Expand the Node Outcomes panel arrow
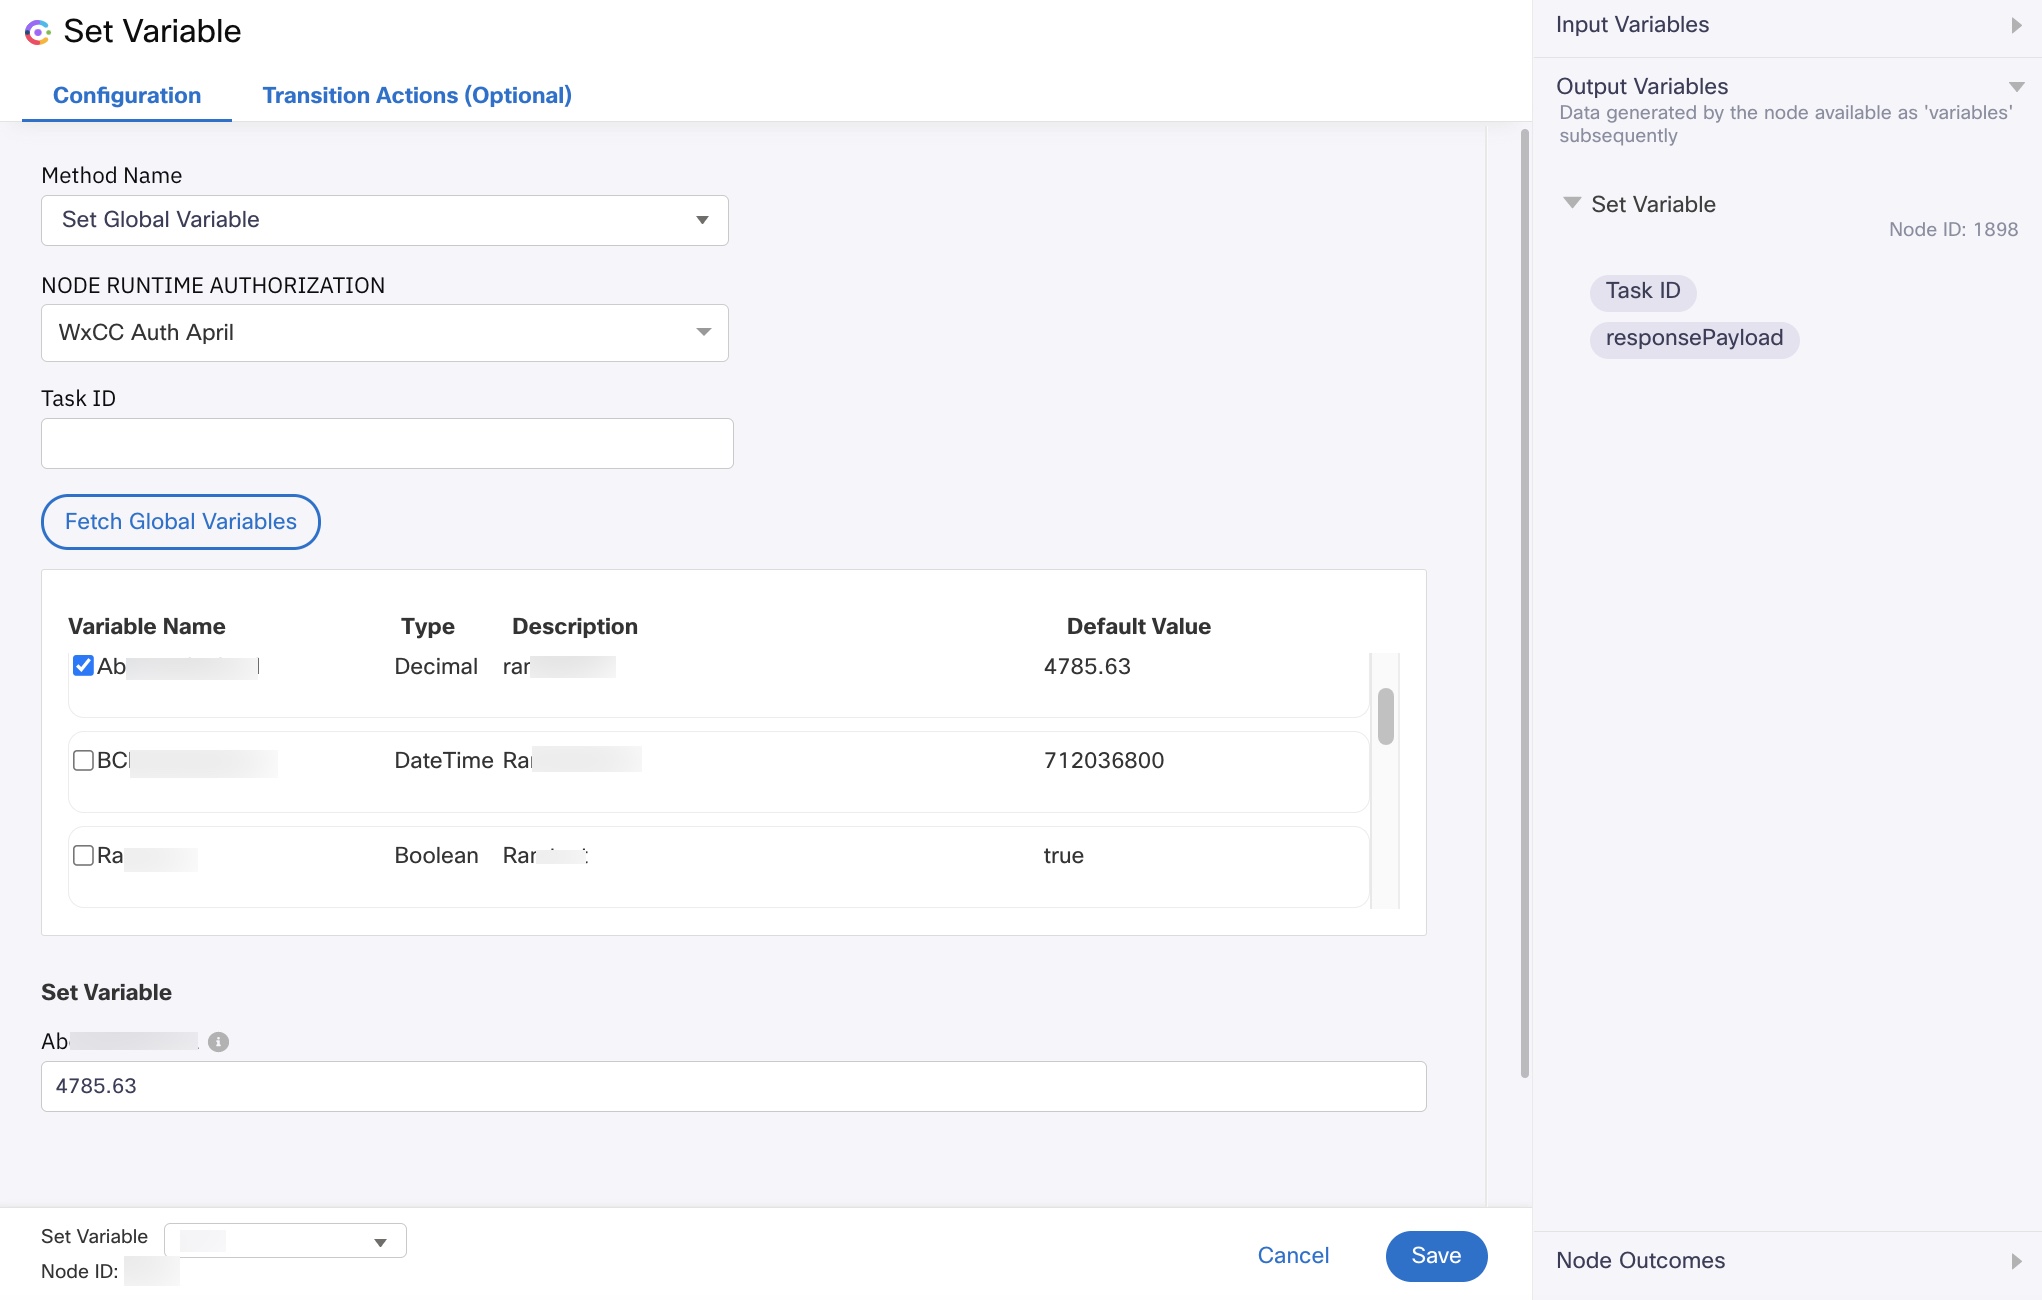 (2016, 1261)
